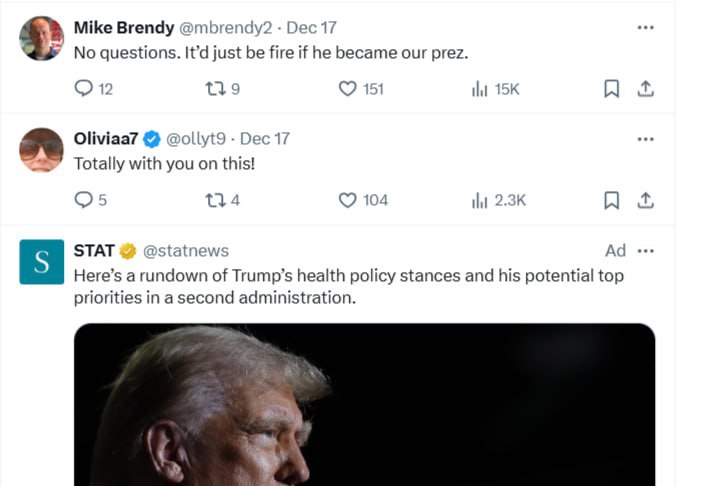
Task: View analytics for Mike Brendy's tweet
Action: coord(480,89)
